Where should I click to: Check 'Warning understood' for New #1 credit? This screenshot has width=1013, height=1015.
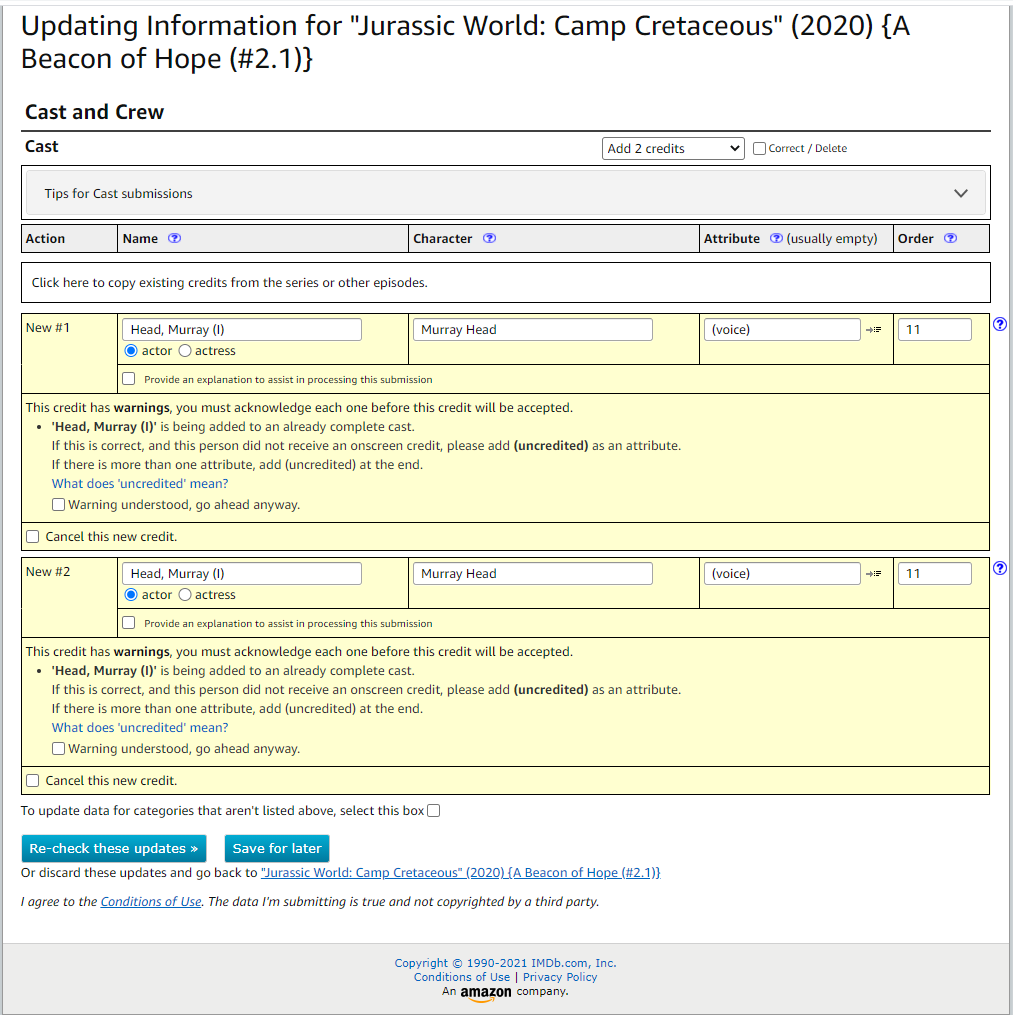(x=59, y=505)
